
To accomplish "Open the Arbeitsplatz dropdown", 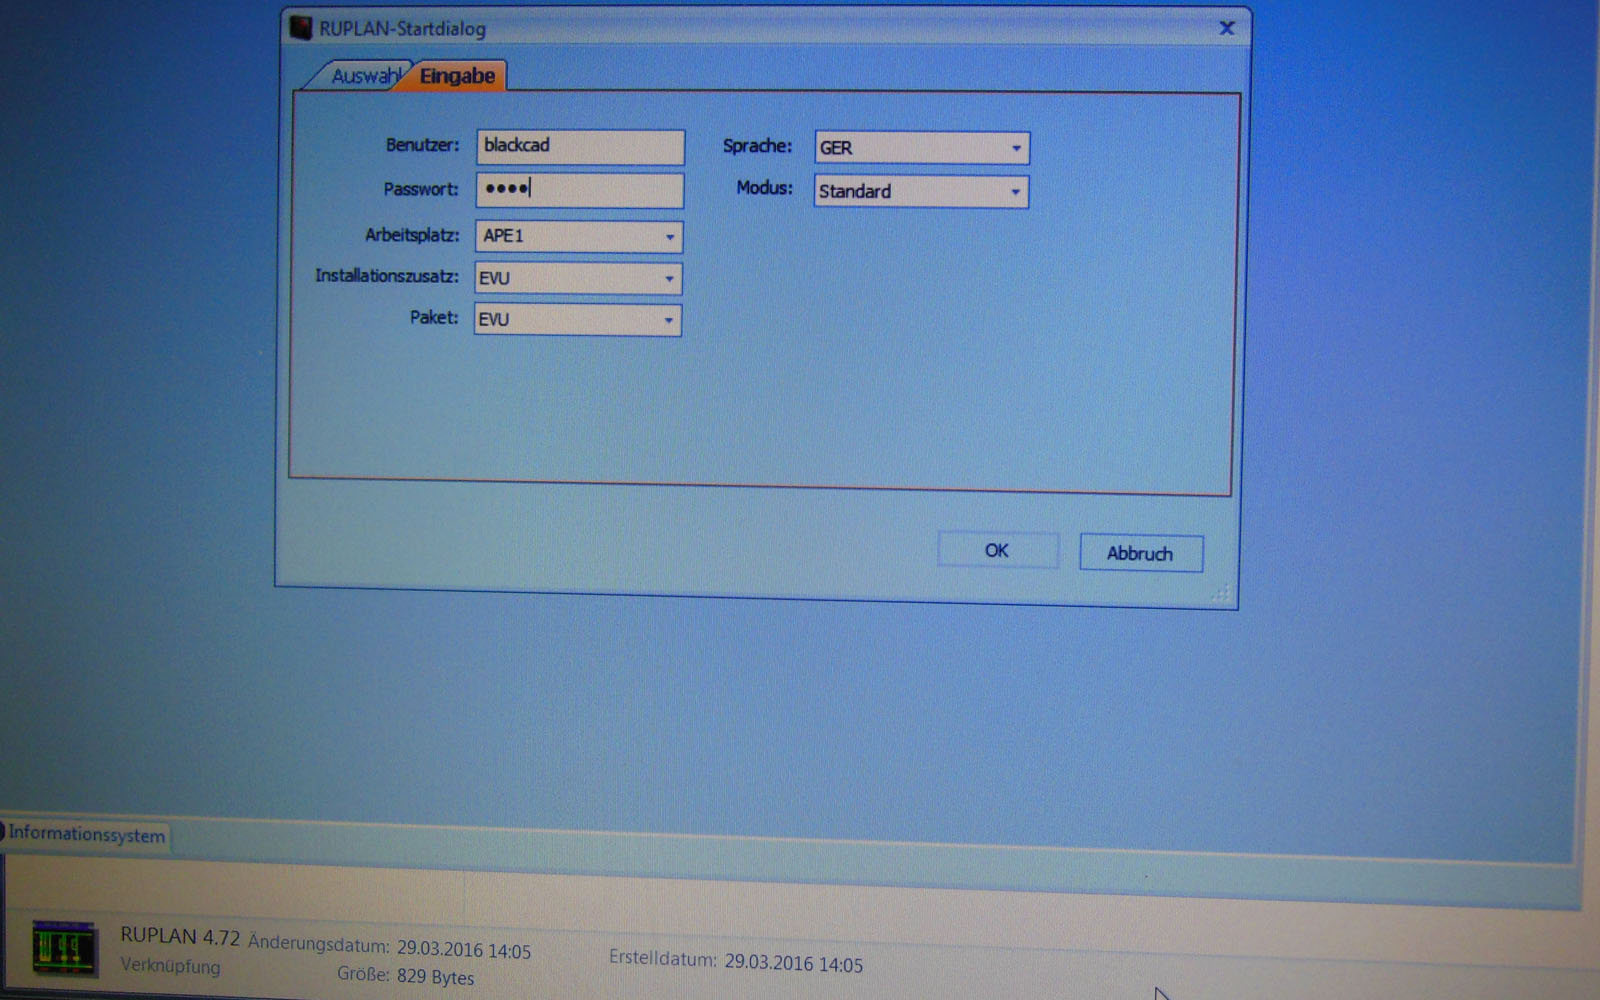I will pyautogui.click(x=579, y=236).
